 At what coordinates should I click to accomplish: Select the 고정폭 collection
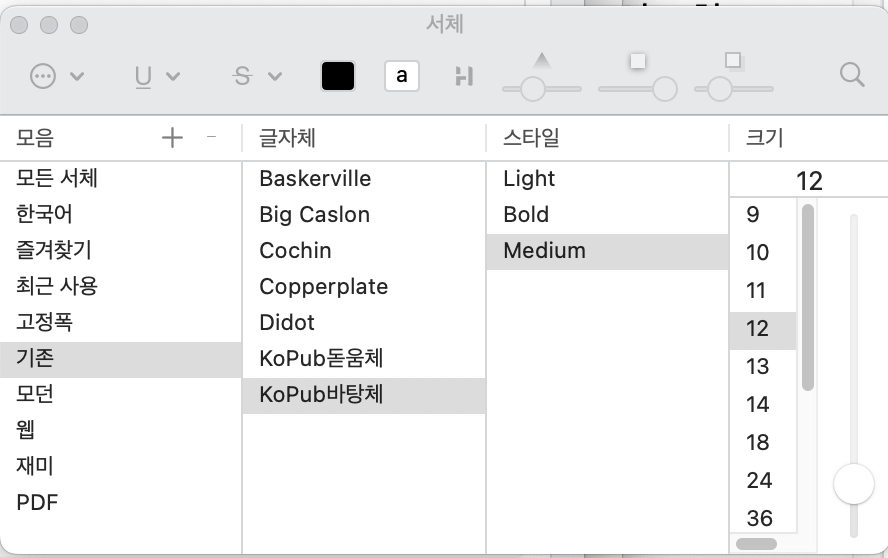click(121, 322)
